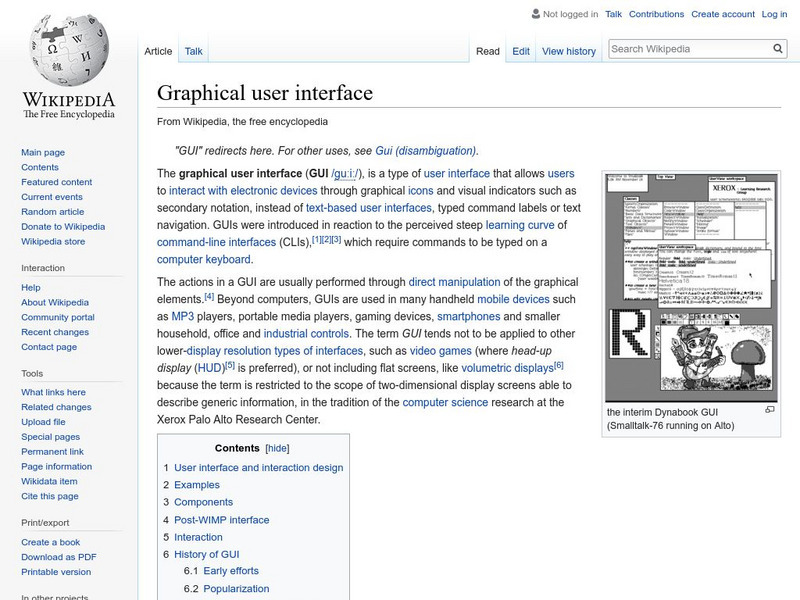Jump to Post-WIMP interface section
The height and width of the screenshot is (600, 800).
(221, 520)
